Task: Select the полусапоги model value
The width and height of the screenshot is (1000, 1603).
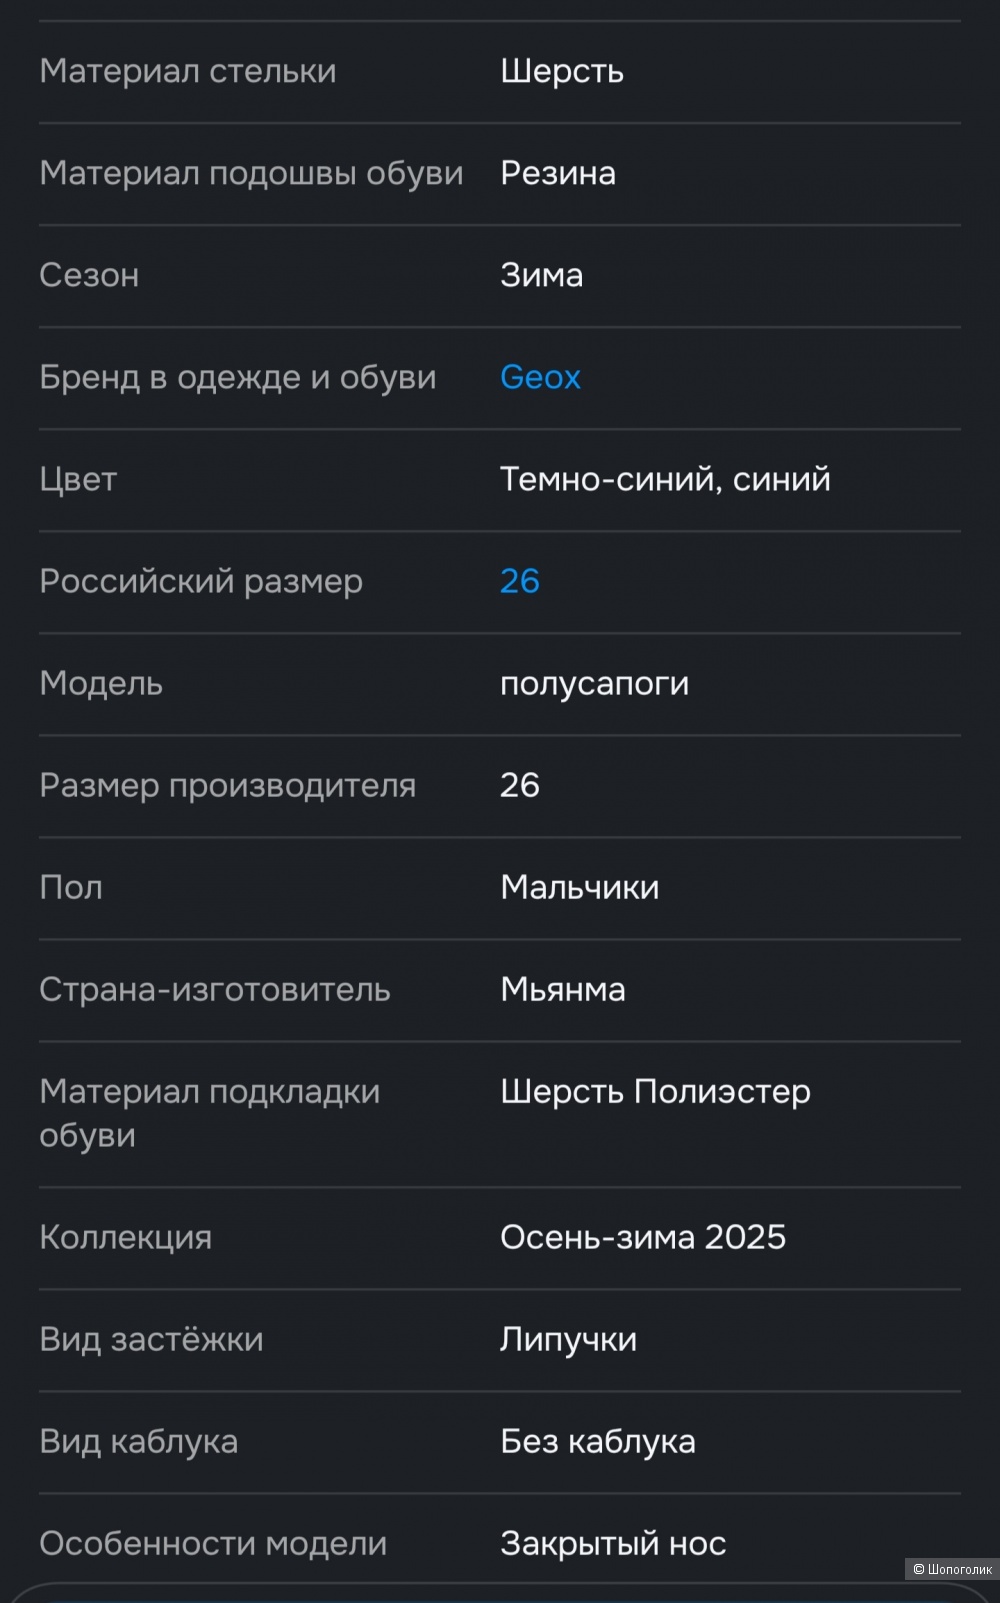Action: tap(594, 683)
